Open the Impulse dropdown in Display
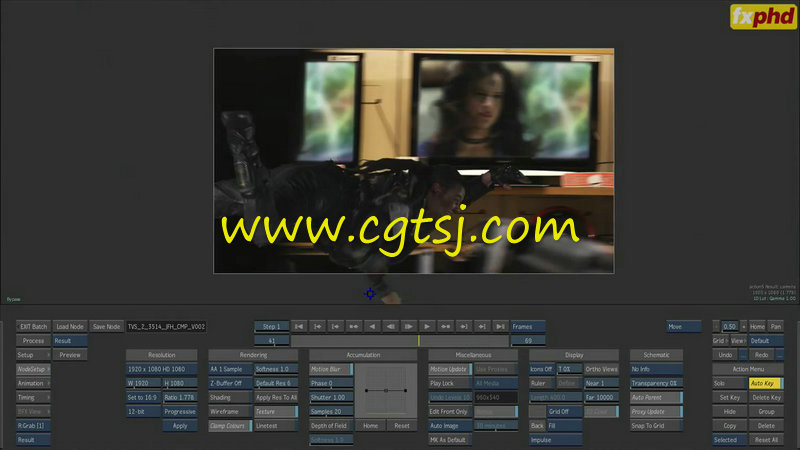The image size is (800, 450). pos(555,440)
